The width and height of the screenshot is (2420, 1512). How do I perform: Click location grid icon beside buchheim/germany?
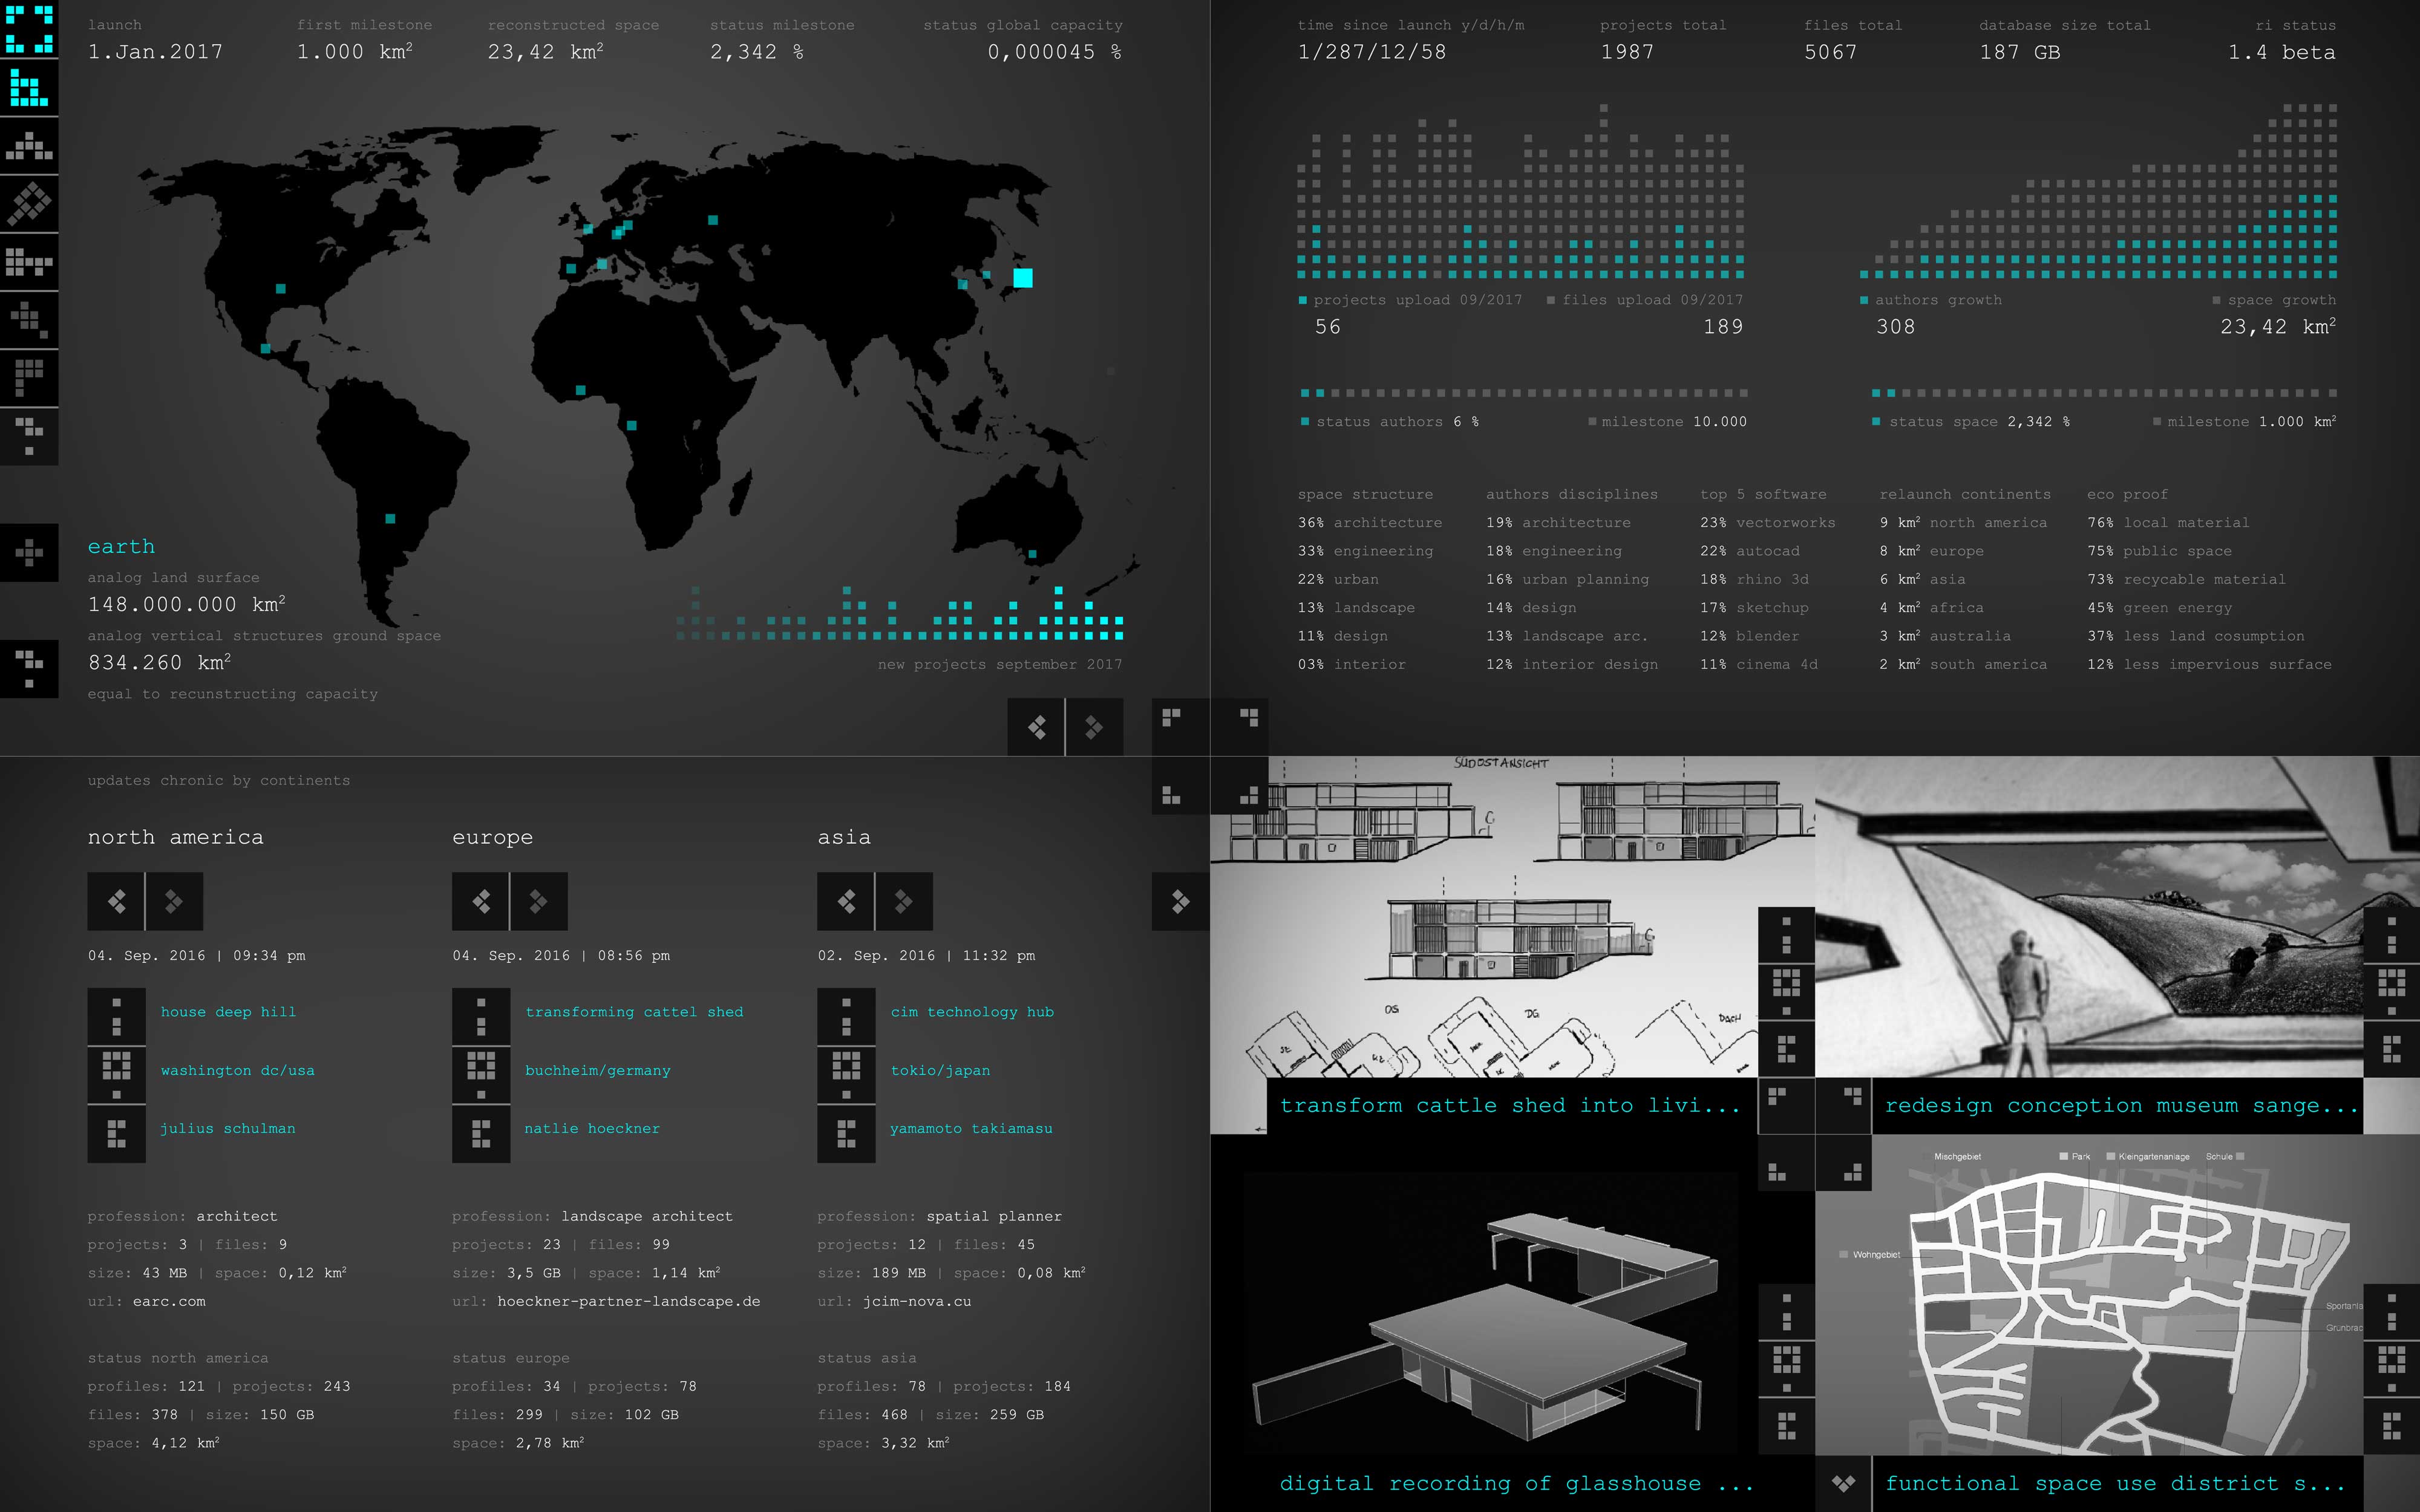tap(481, 1075)
